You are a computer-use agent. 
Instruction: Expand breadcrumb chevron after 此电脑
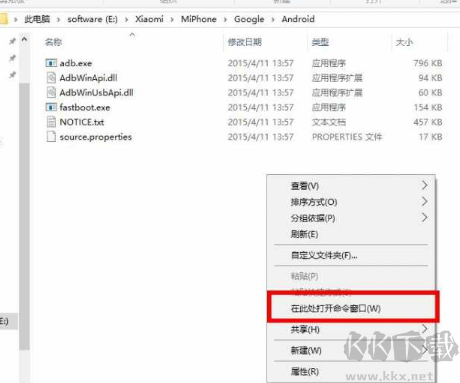(x=58, y=20)
